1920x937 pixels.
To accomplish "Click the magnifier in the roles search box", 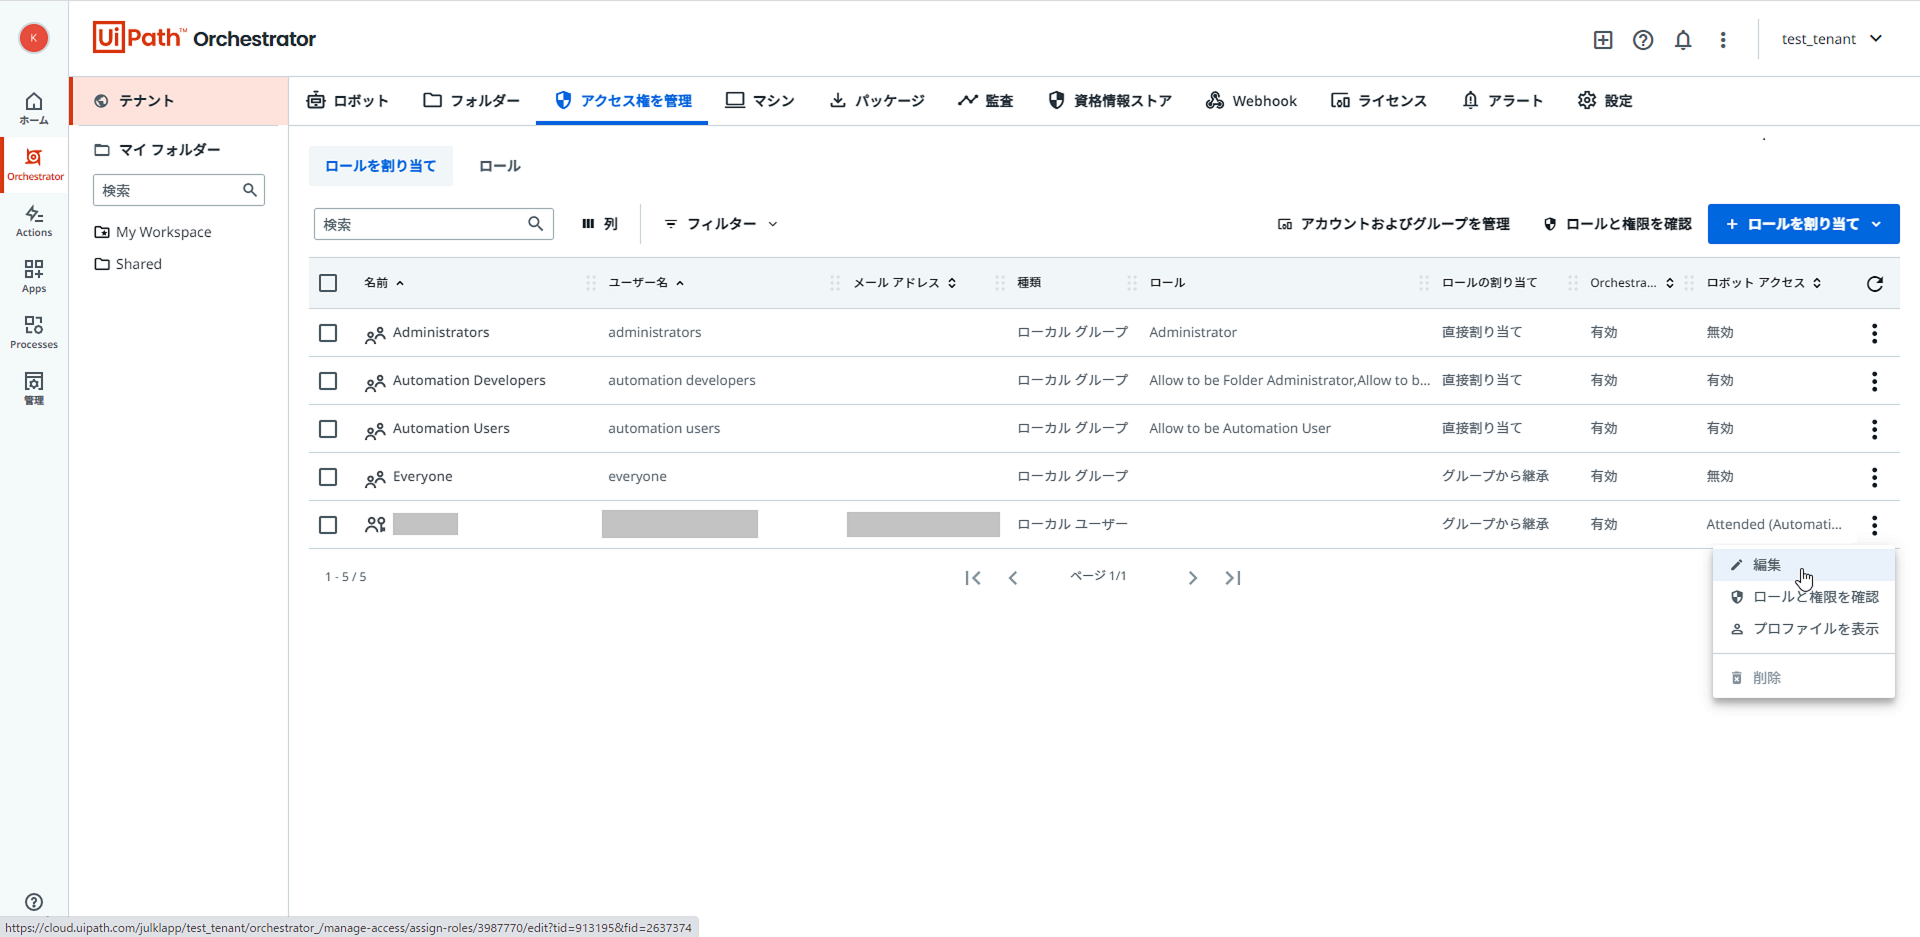I will pyautogui.click(x=536, y=224).
